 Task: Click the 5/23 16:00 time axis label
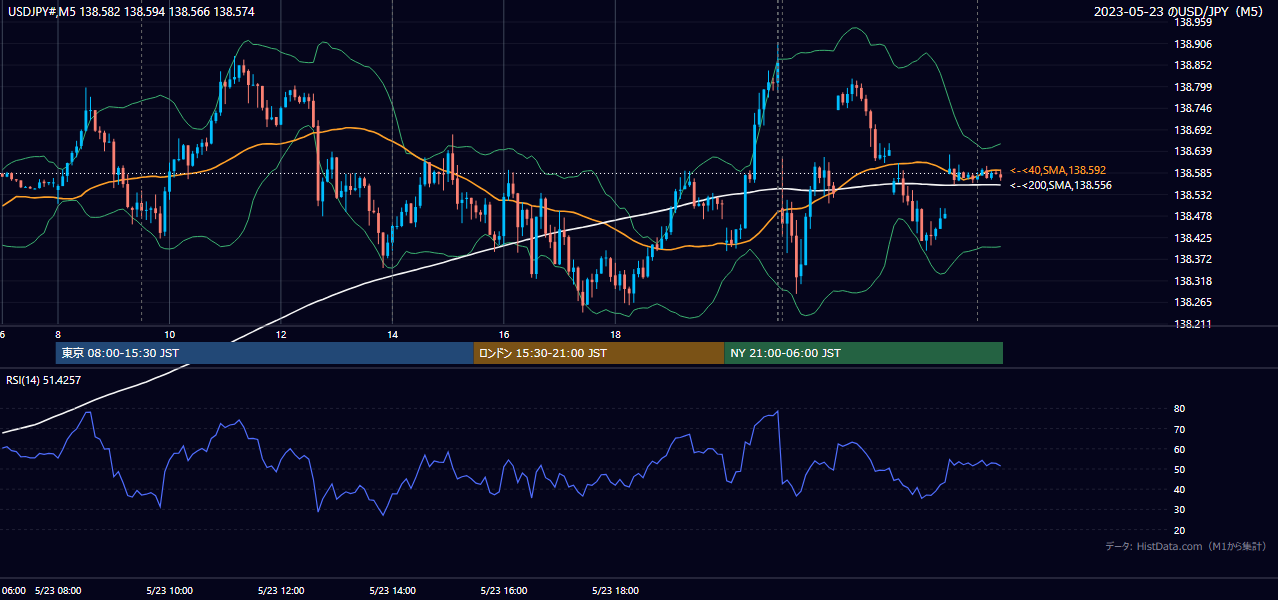[504, 590]
